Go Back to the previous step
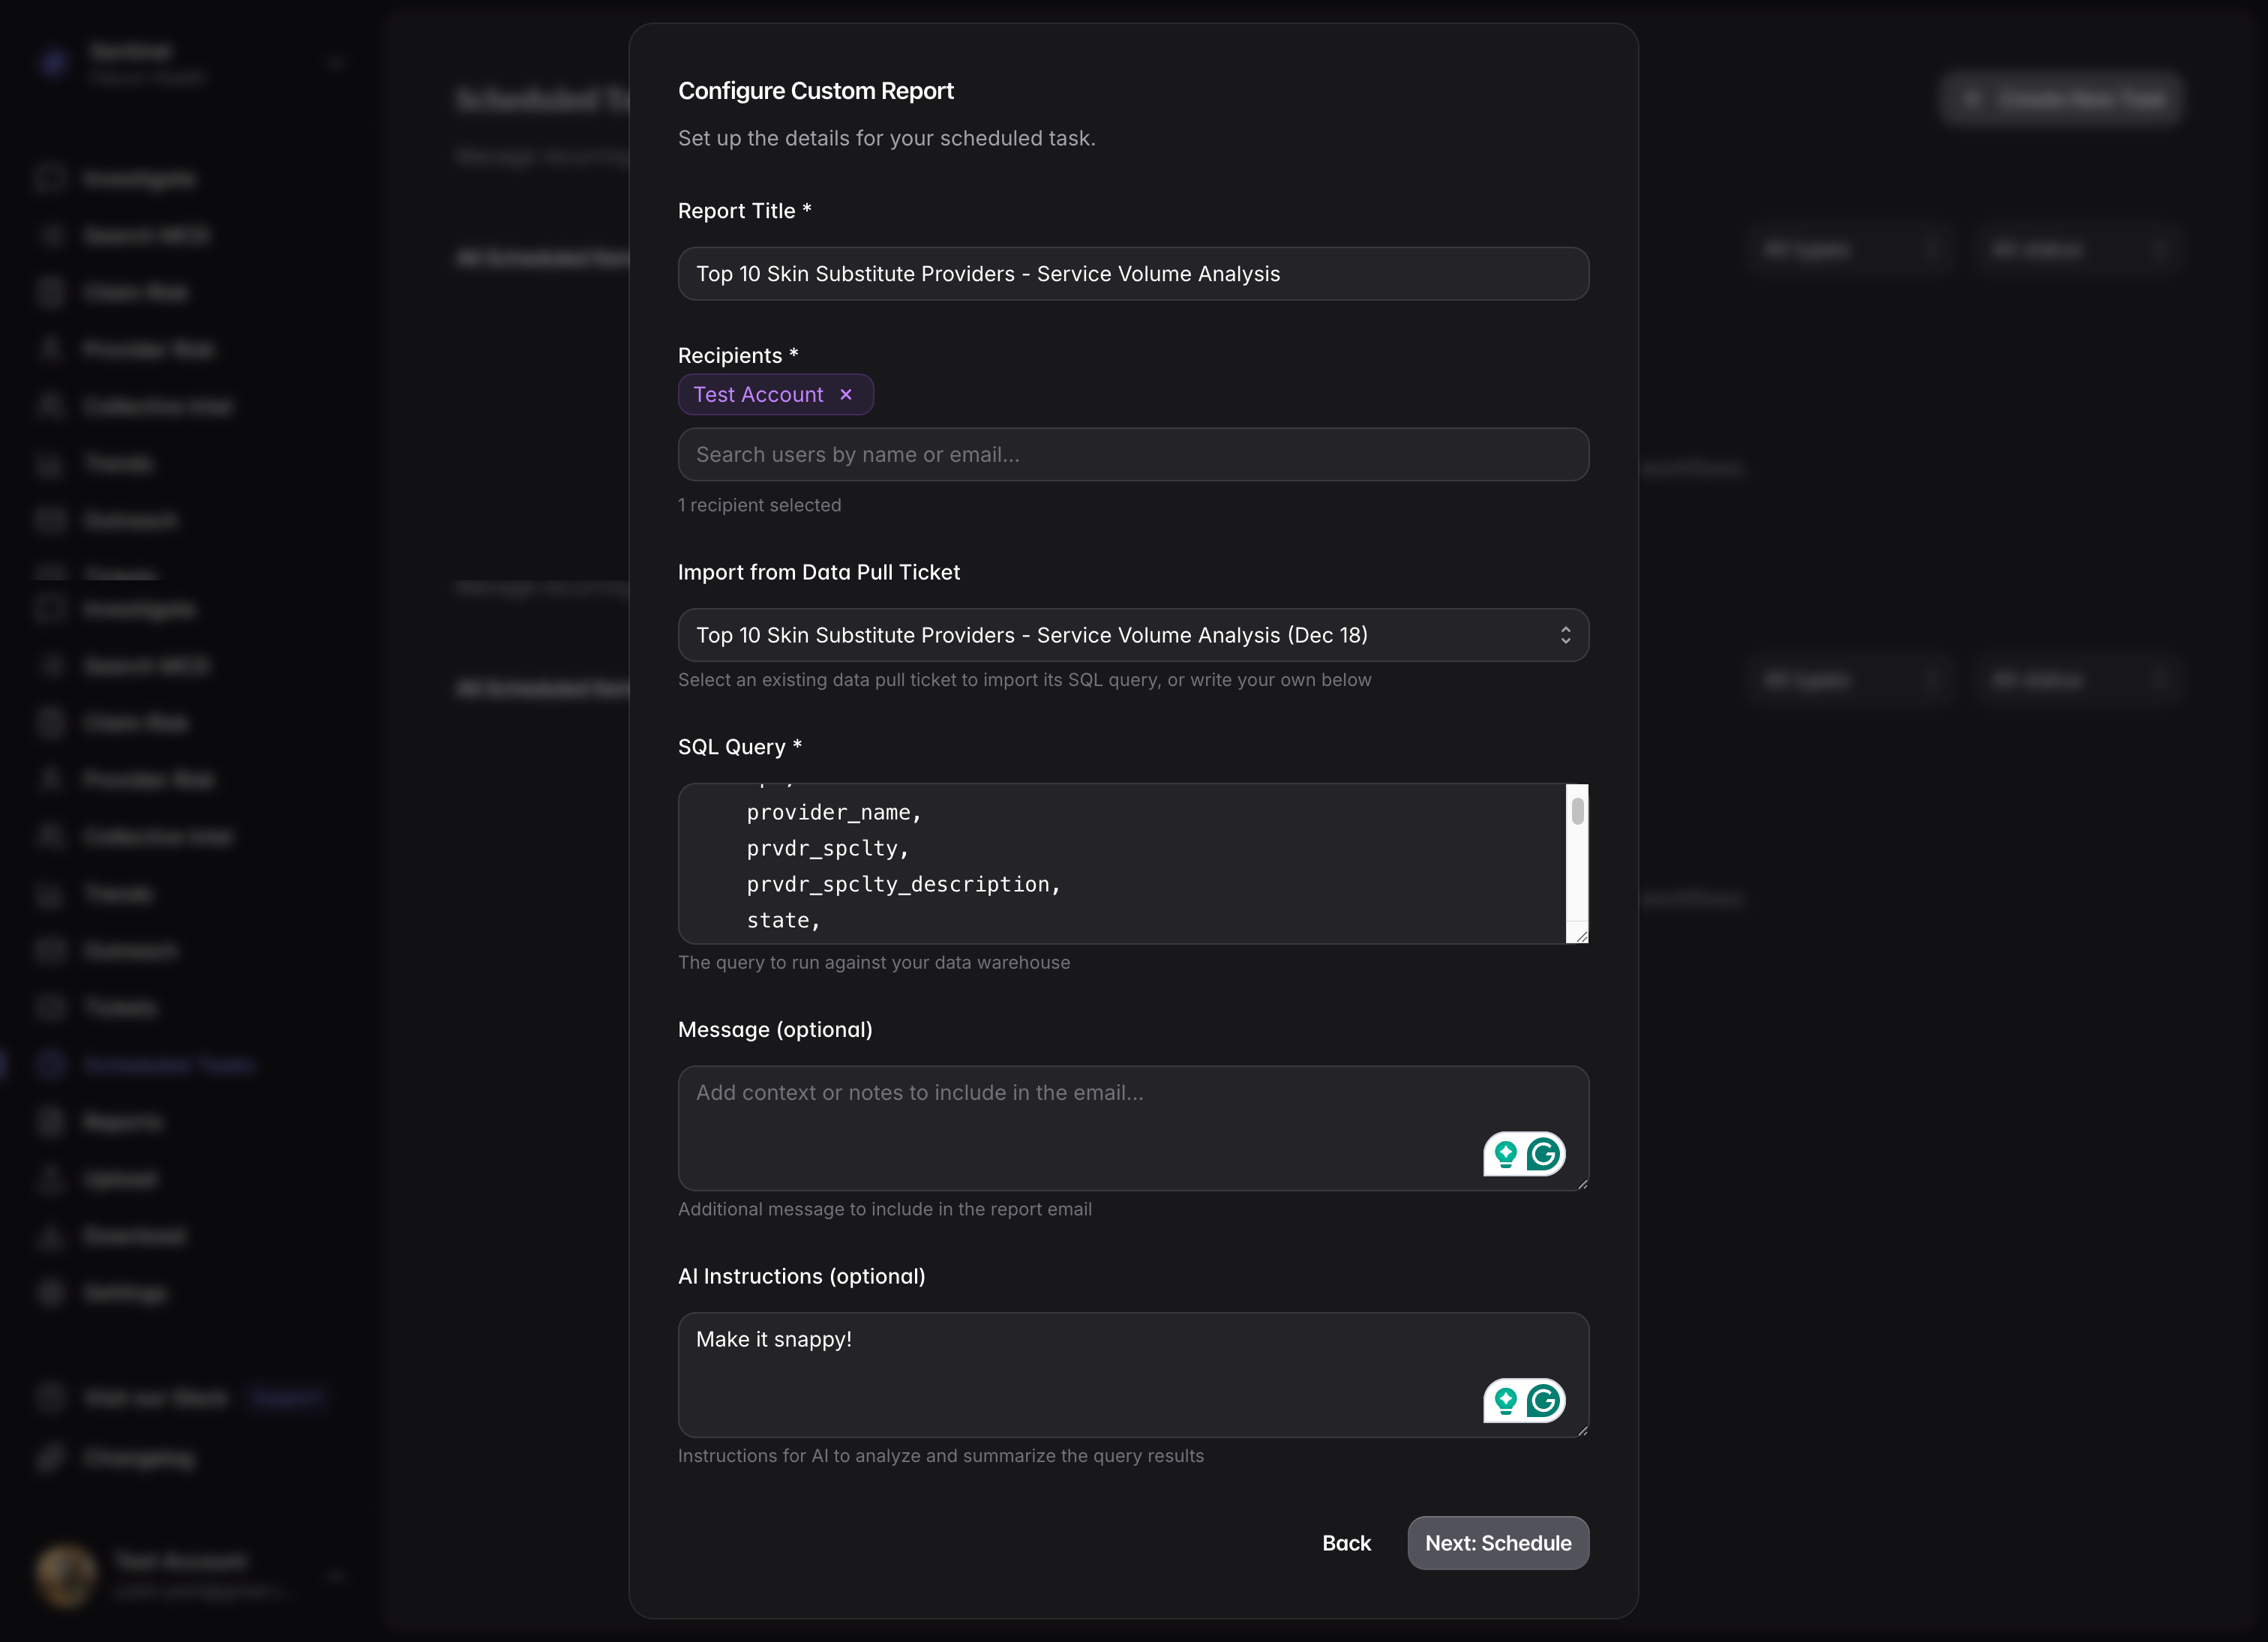This screenshot has width=2268, height=1642. pos(1346,1543)
